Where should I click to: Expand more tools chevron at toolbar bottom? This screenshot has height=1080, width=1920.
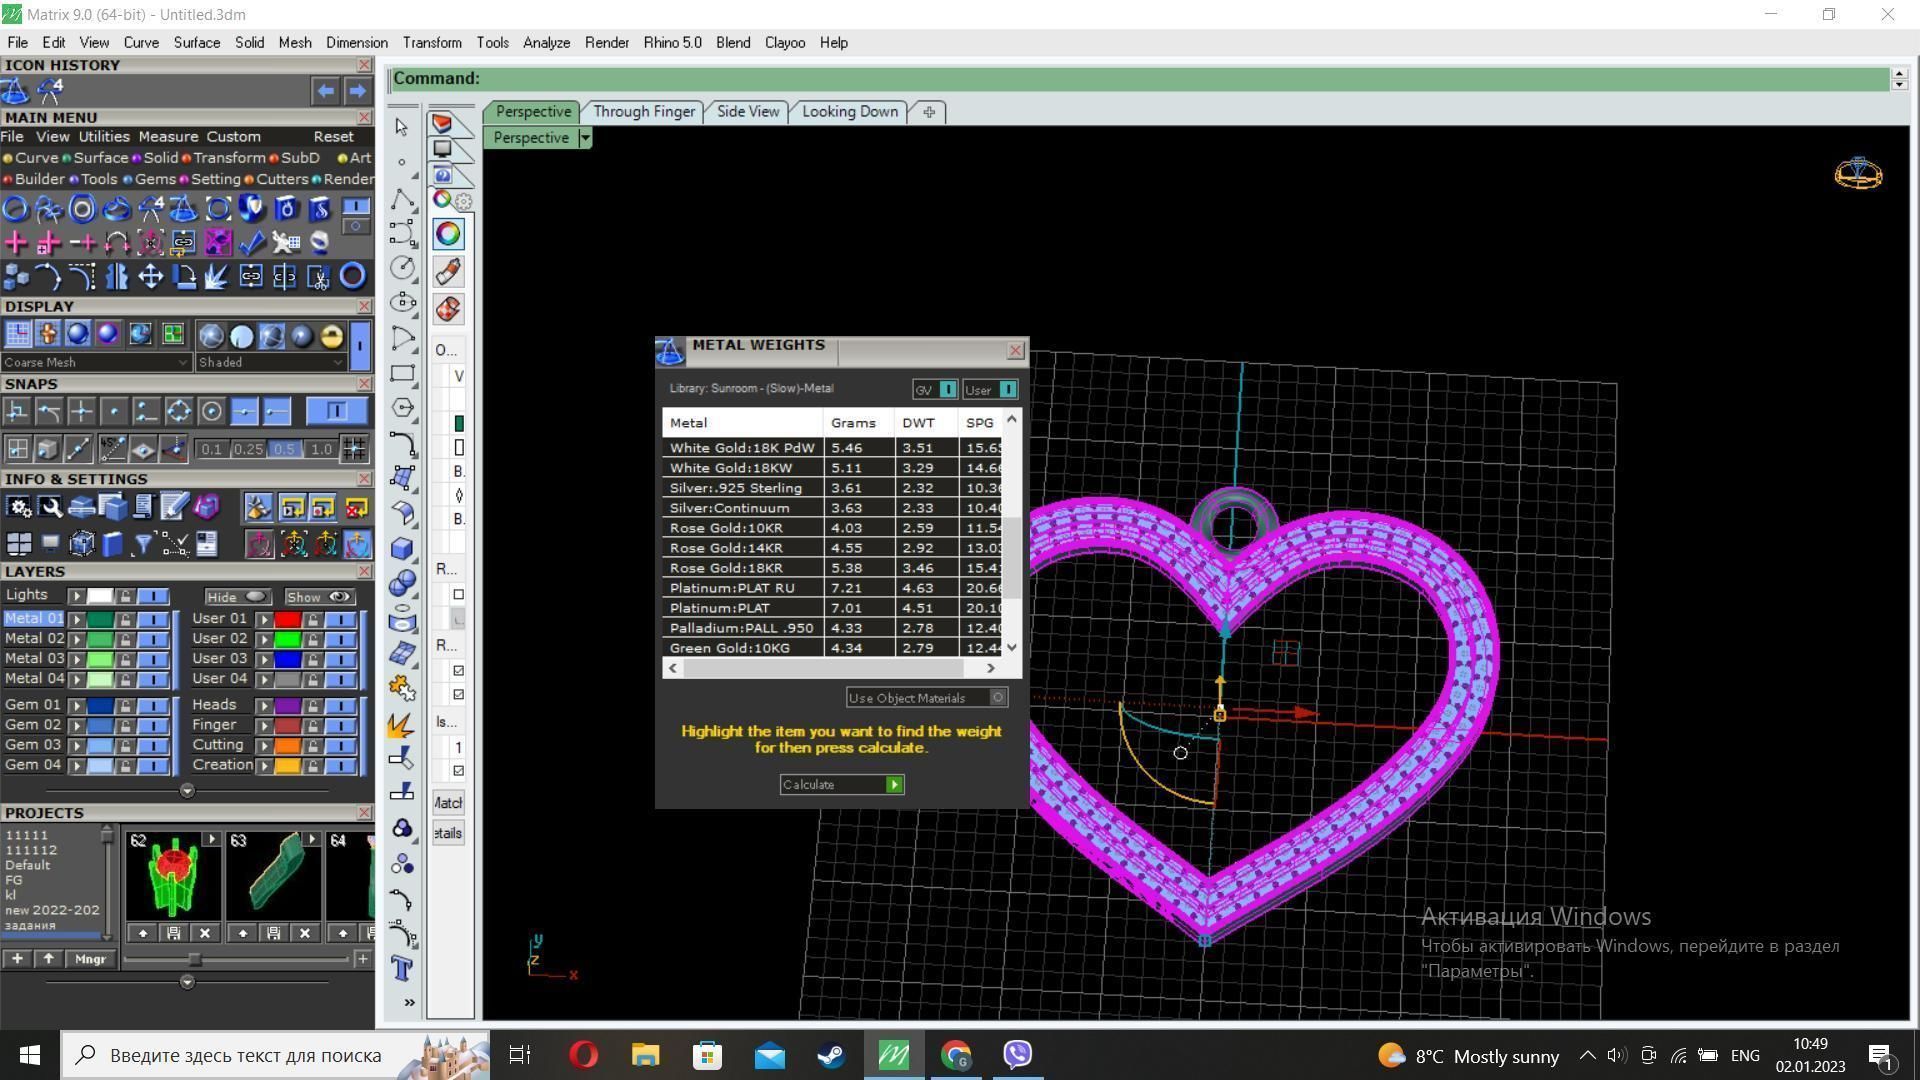click(x=409, y=1002)
